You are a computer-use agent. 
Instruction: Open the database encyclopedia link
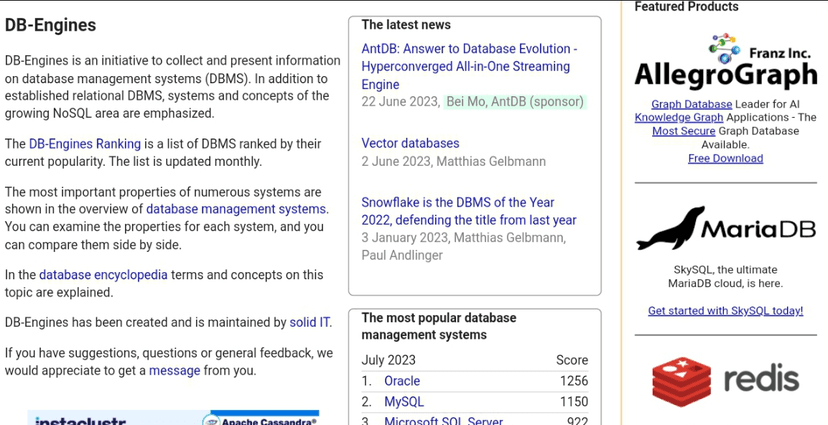pos(103,275)
